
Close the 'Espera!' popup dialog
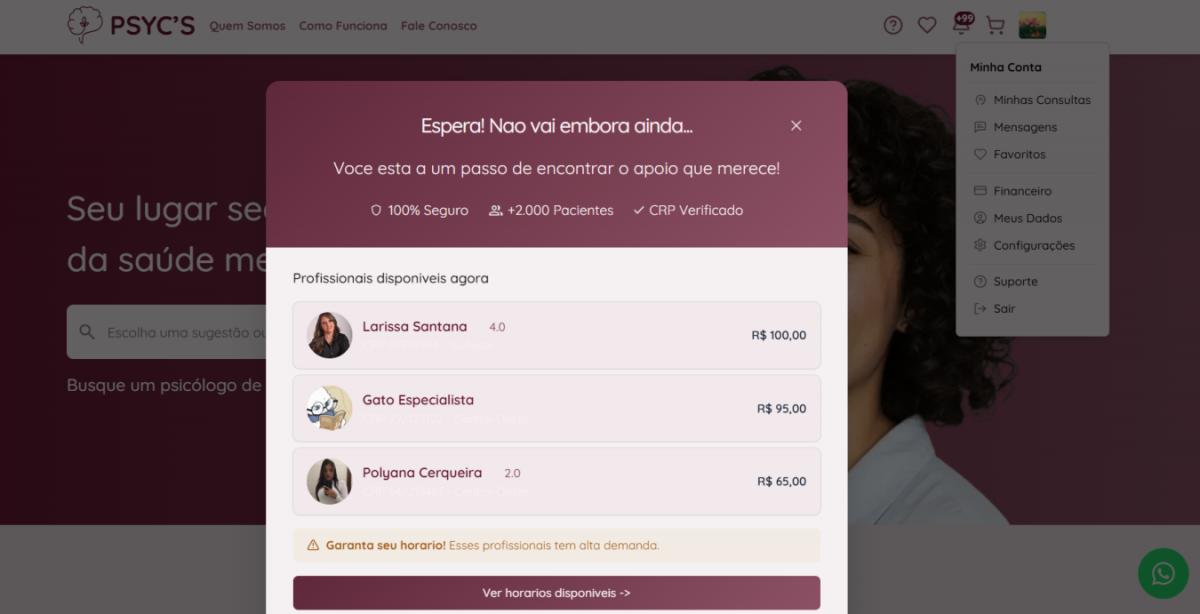[x=796, y=125]
